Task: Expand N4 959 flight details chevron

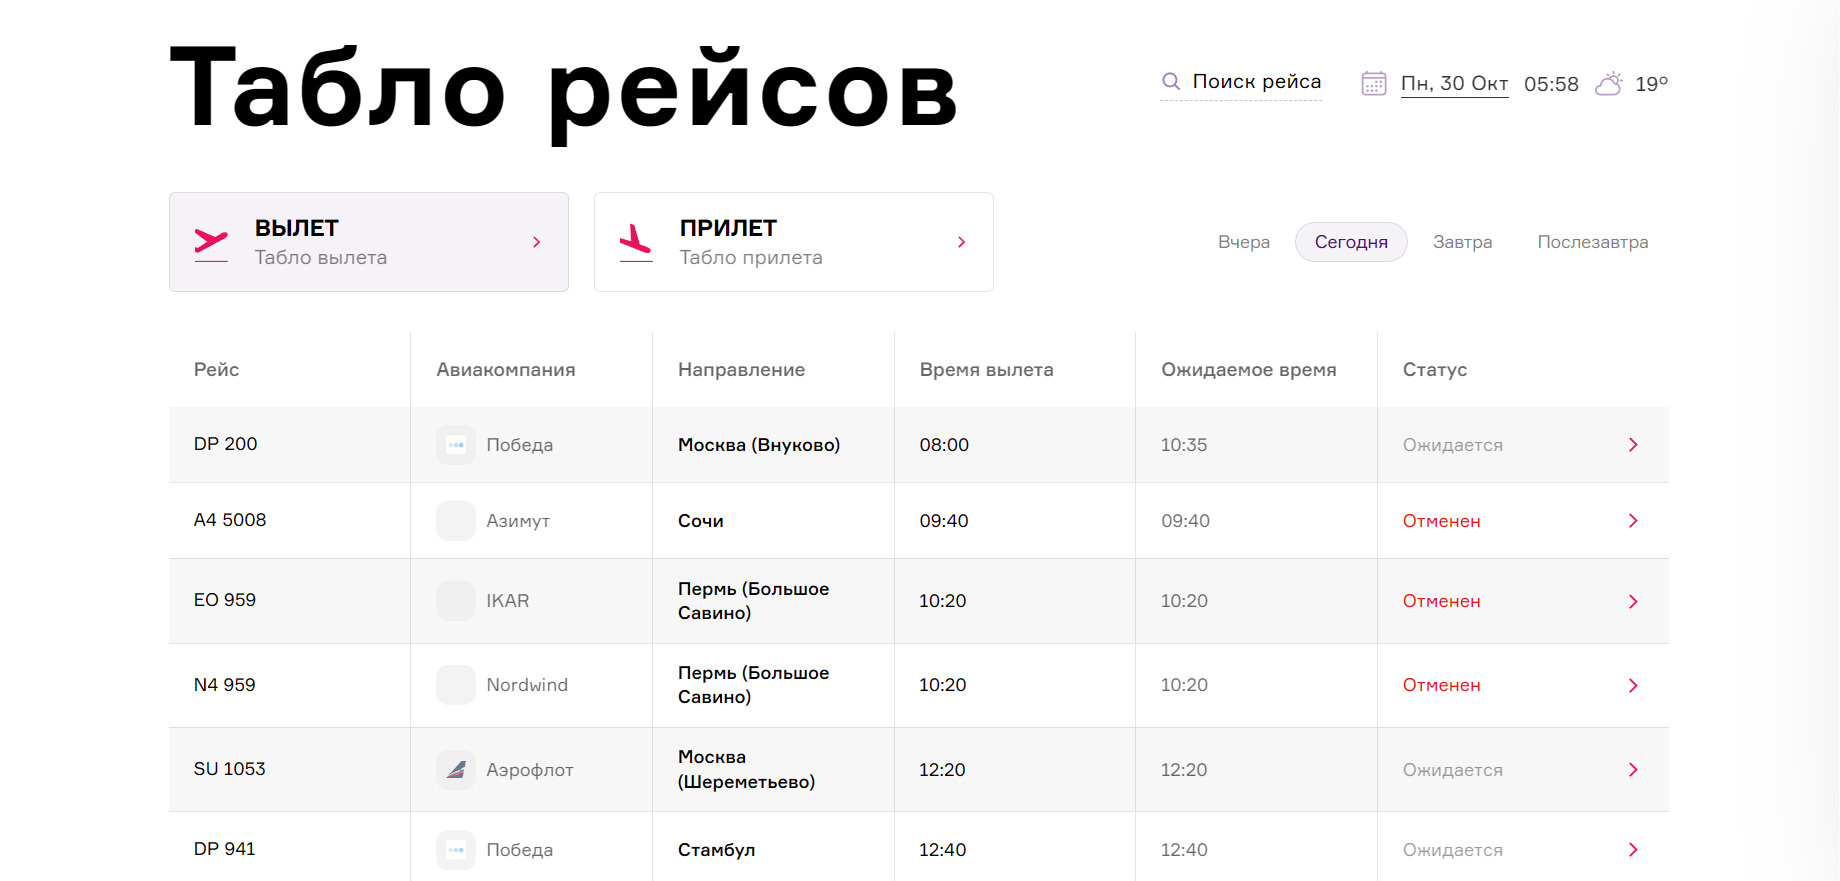Action: 1633,685
